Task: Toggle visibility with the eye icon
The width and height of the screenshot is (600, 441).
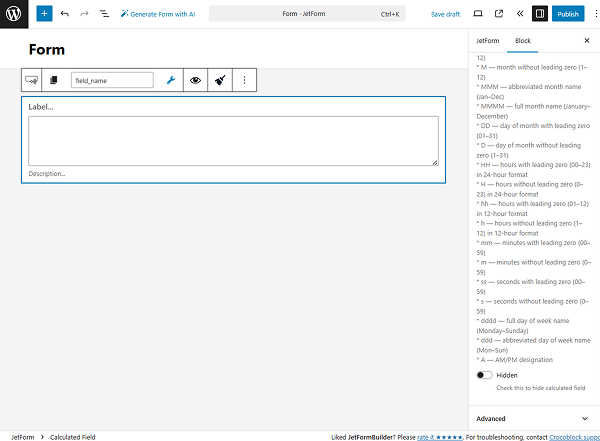Action: tap(196, 80)
